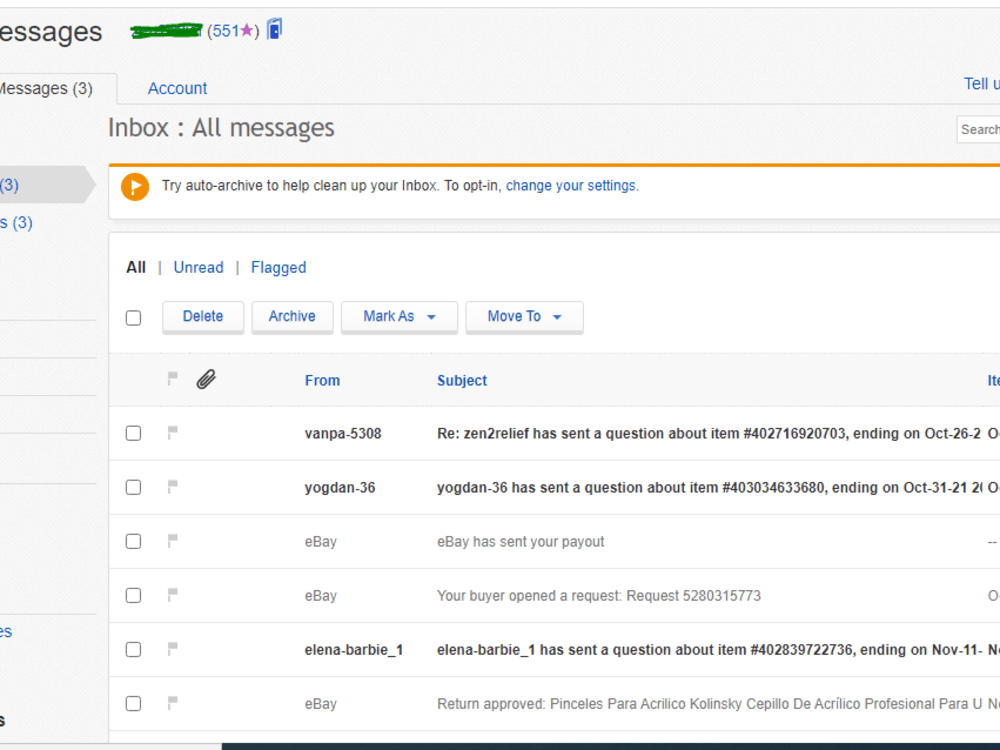
Task: Select the yogdan-36 message checkbox
Action: tap(133, 487)
